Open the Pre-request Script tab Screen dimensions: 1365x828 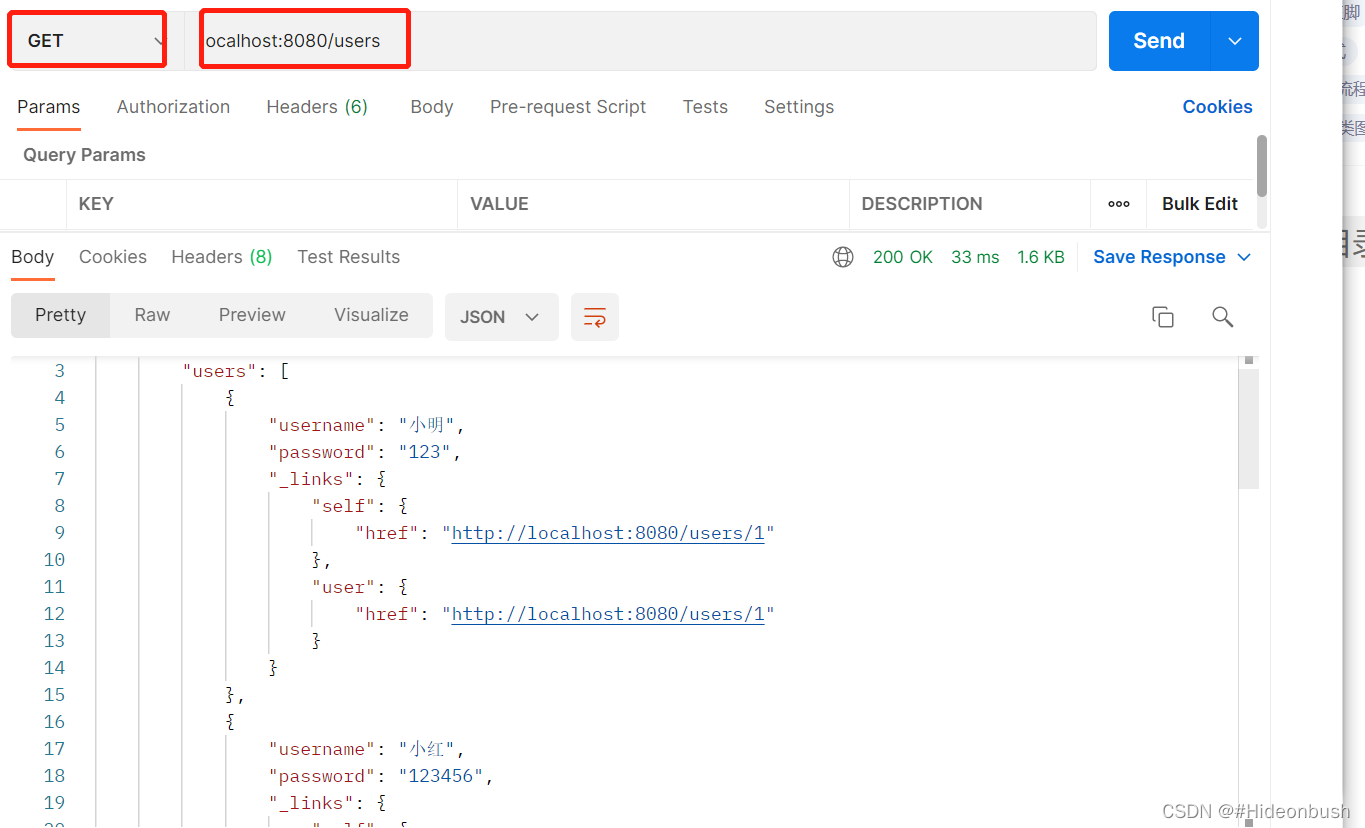[568, 107]
